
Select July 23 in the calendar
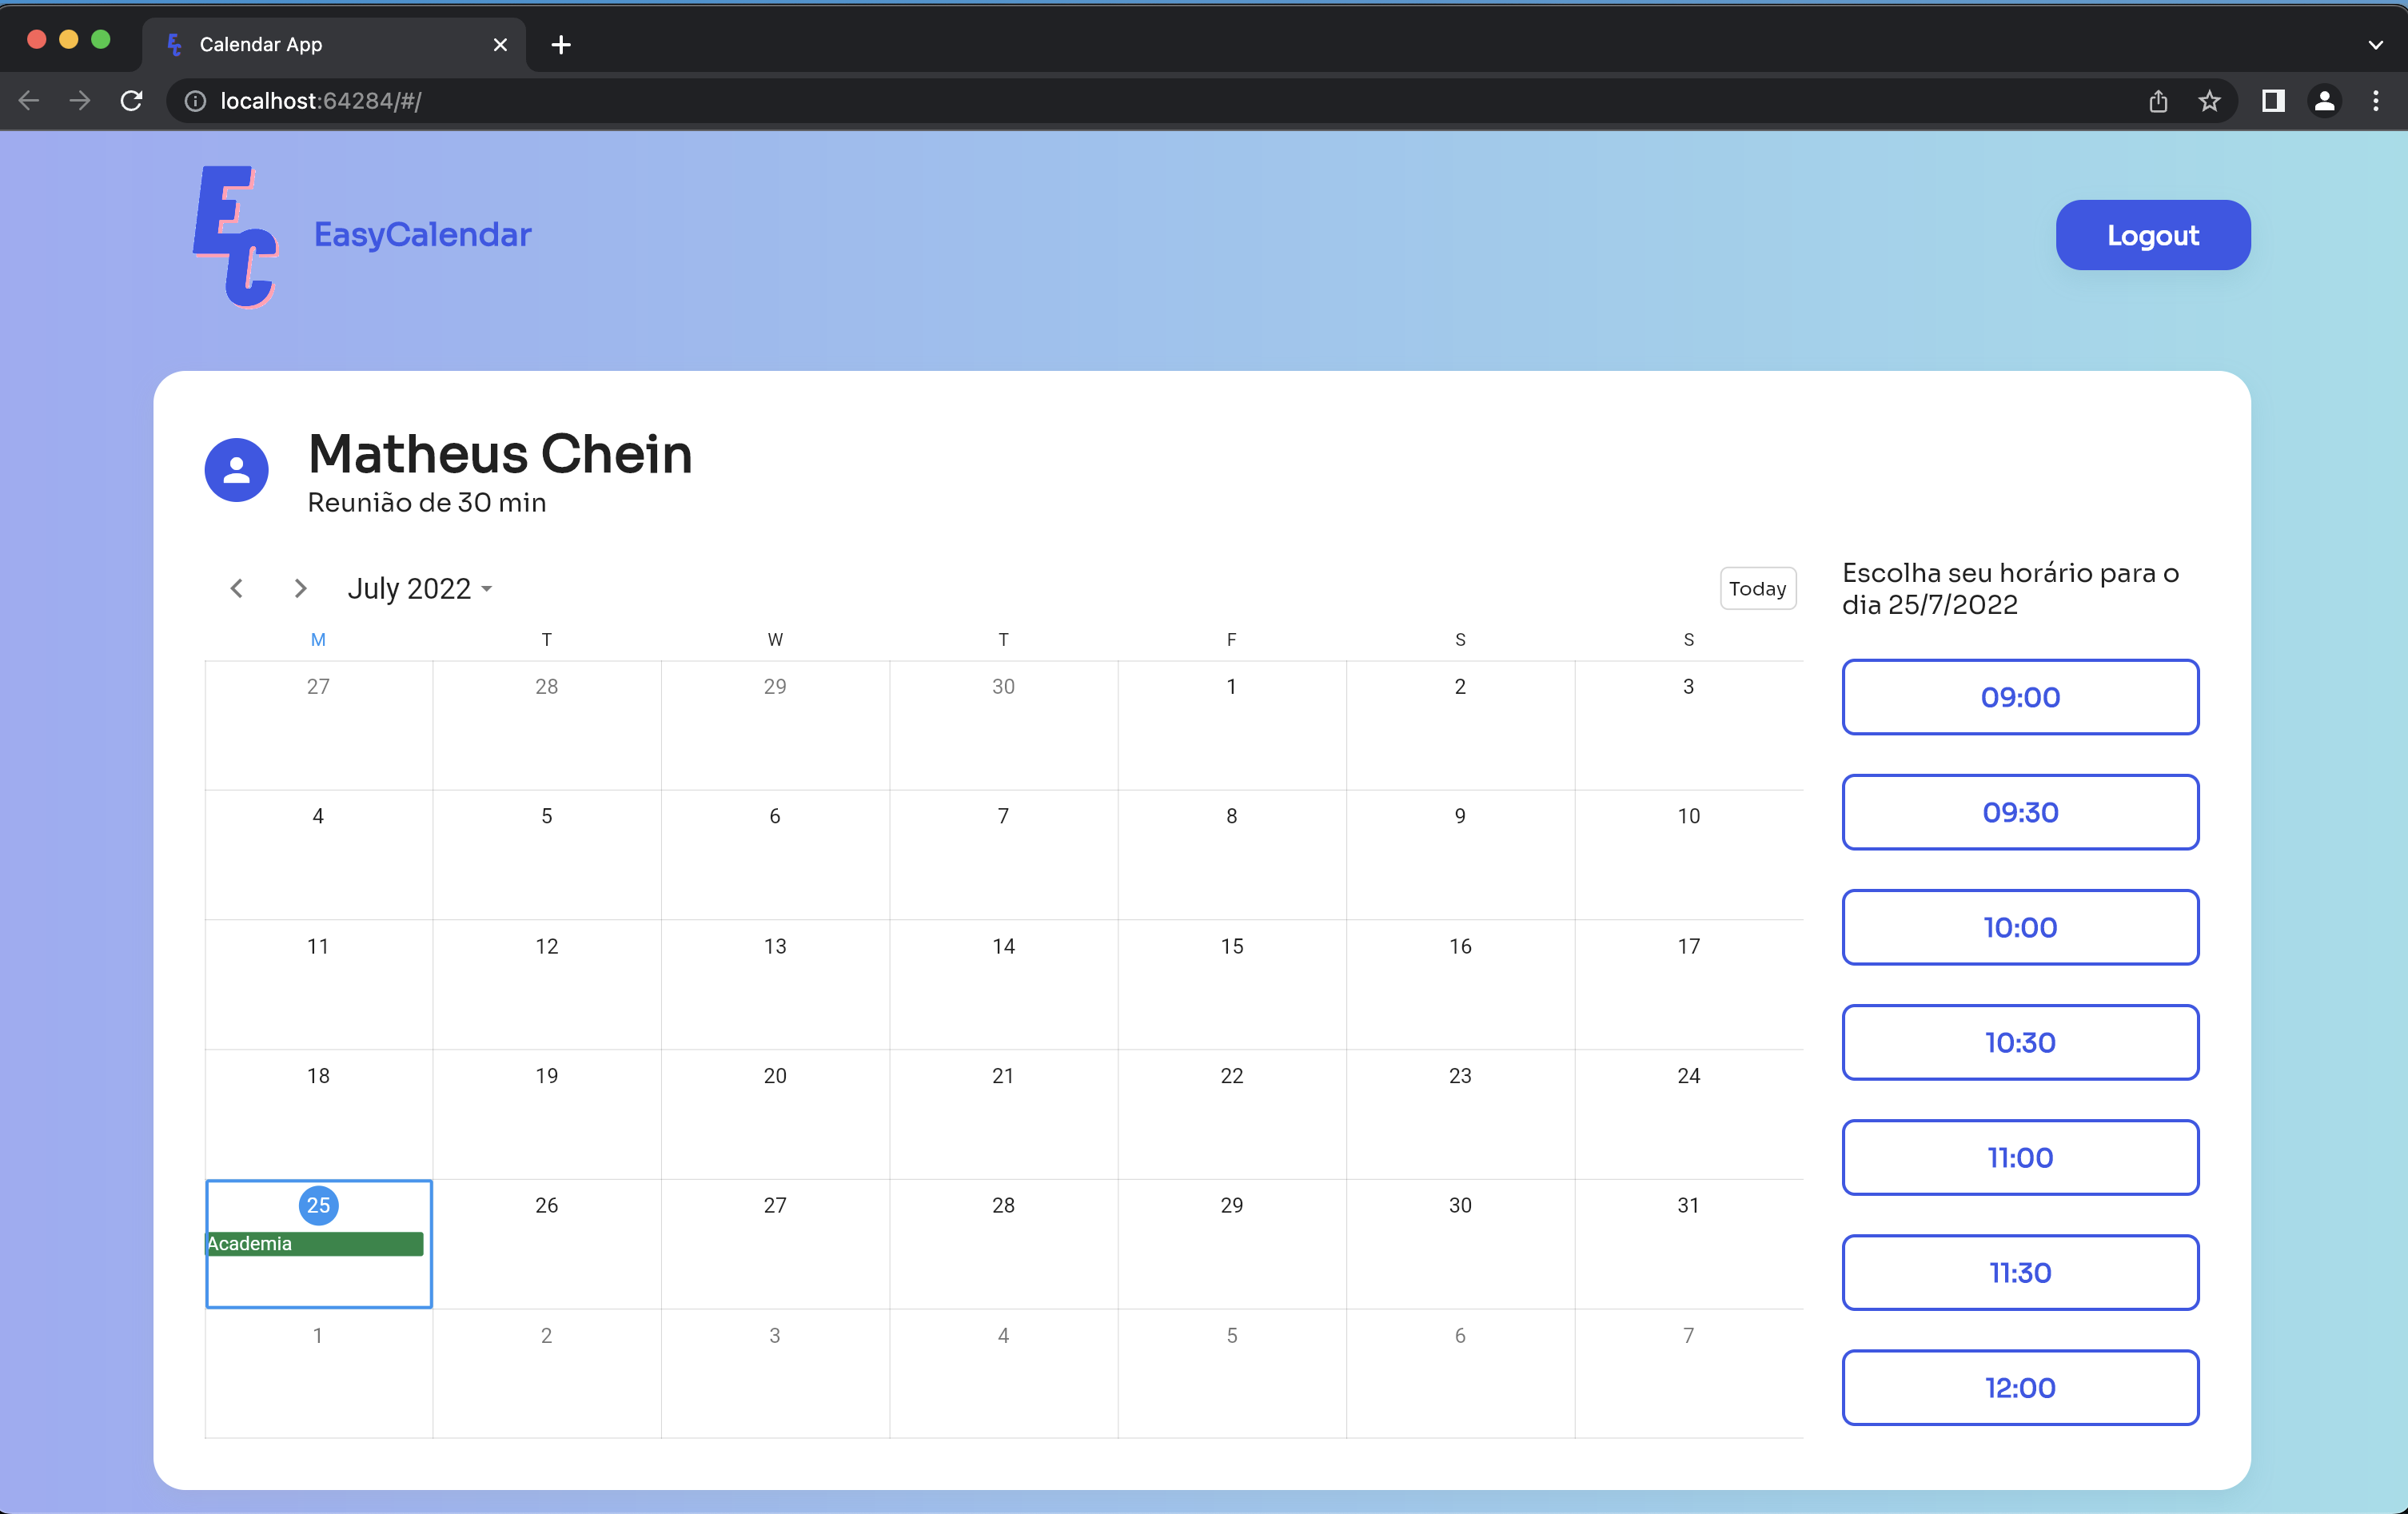1460,1114
